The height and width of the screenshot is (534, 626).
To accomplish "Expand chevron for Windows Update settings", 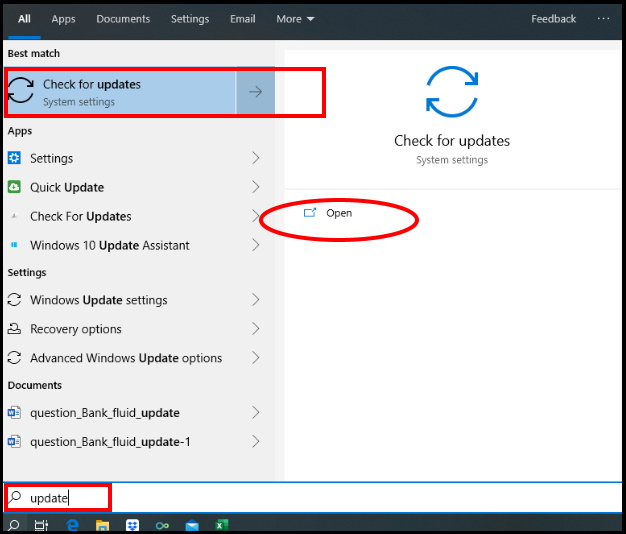I will pyautogui.click(x=256, y=300).
